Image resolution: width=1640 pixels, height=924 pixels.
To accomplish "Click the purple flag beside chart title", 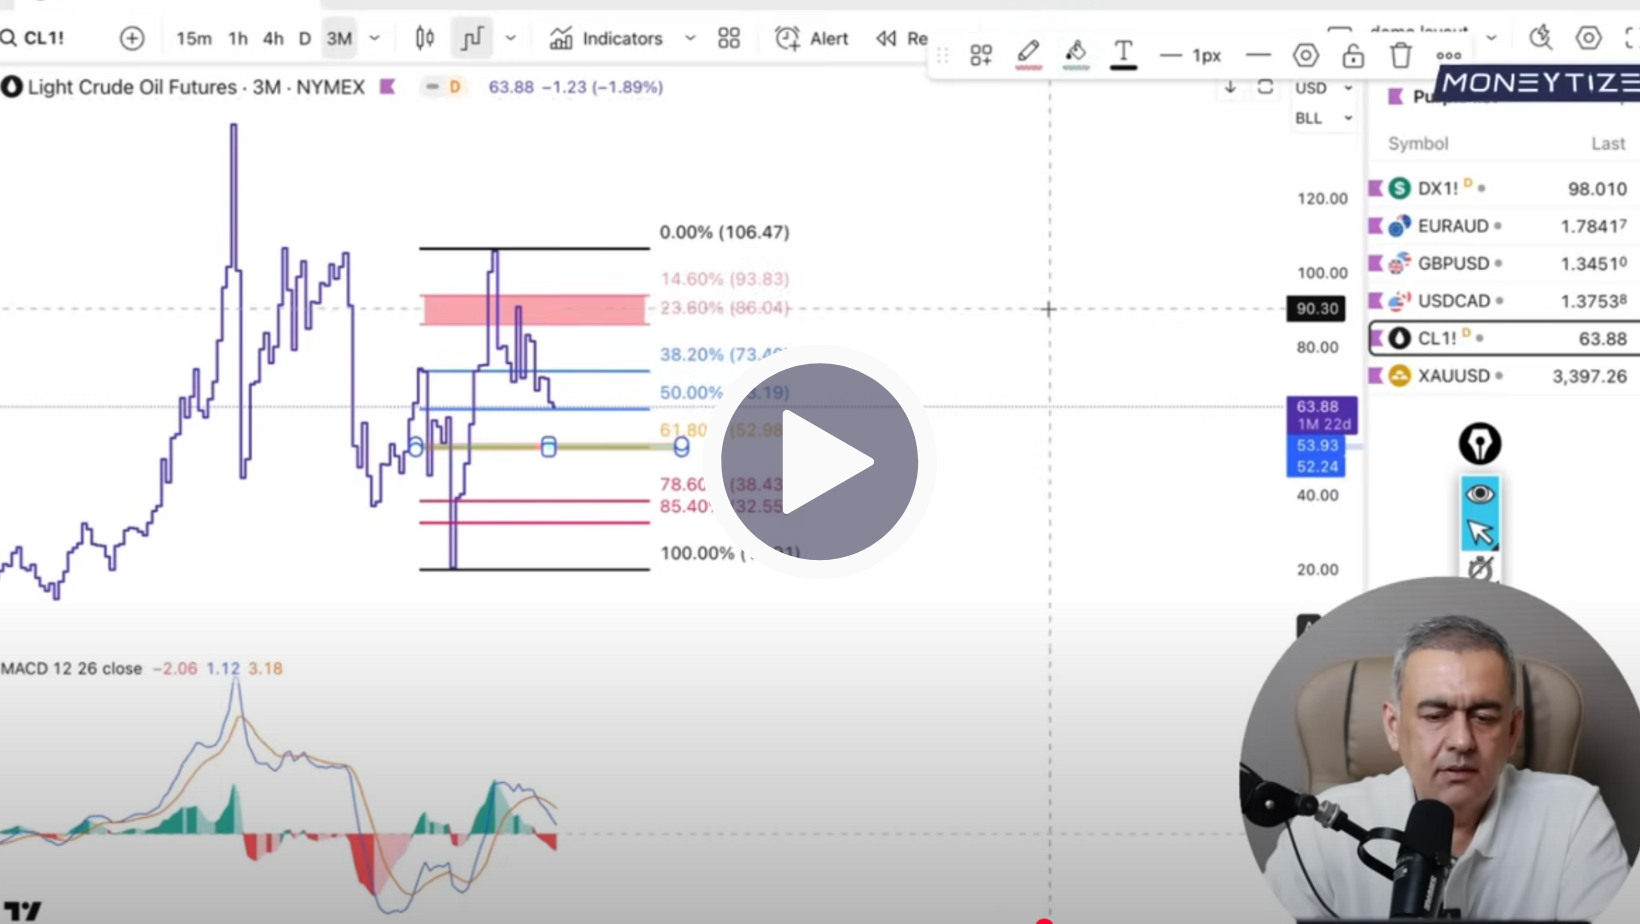I will [x=387, y=87].
